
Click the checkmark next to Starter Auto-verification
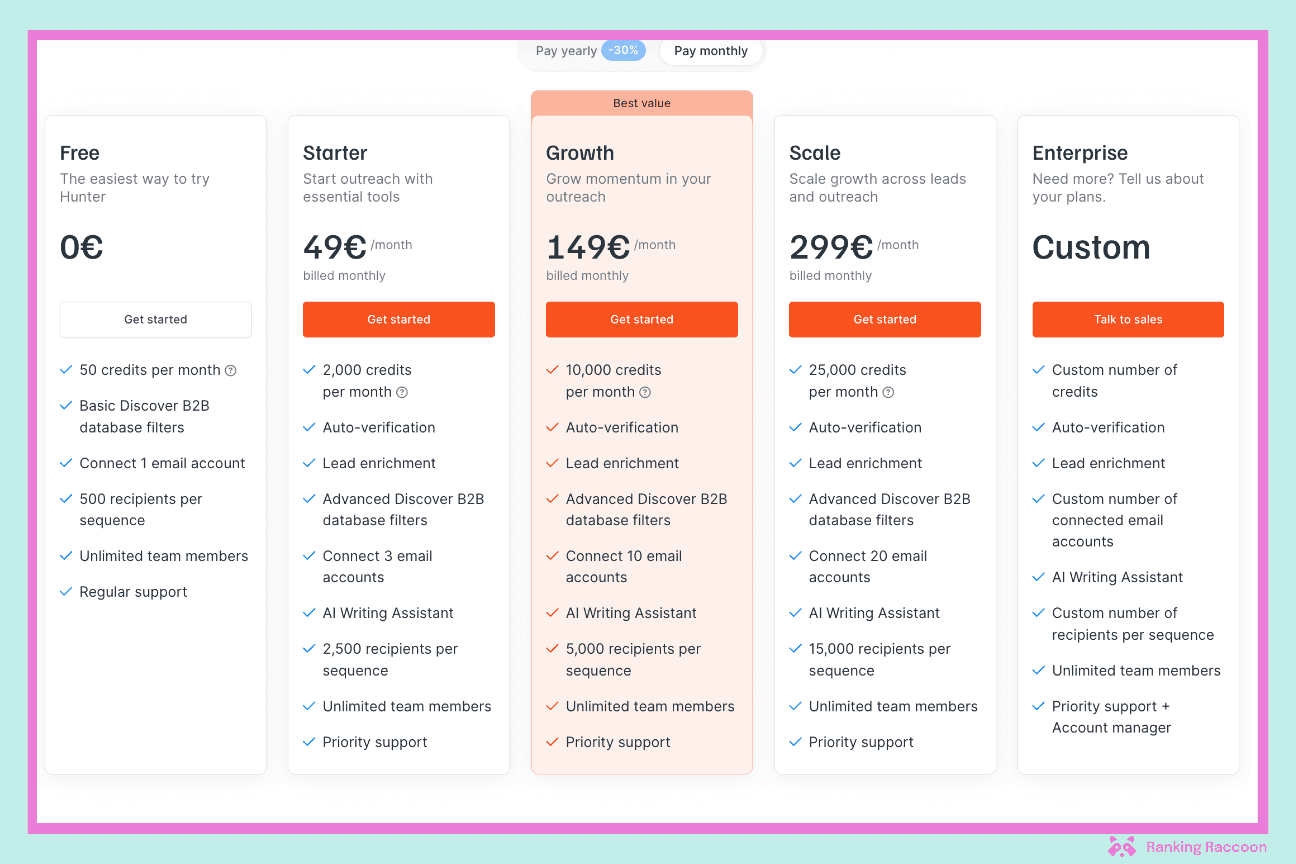(x=309, y=428)
